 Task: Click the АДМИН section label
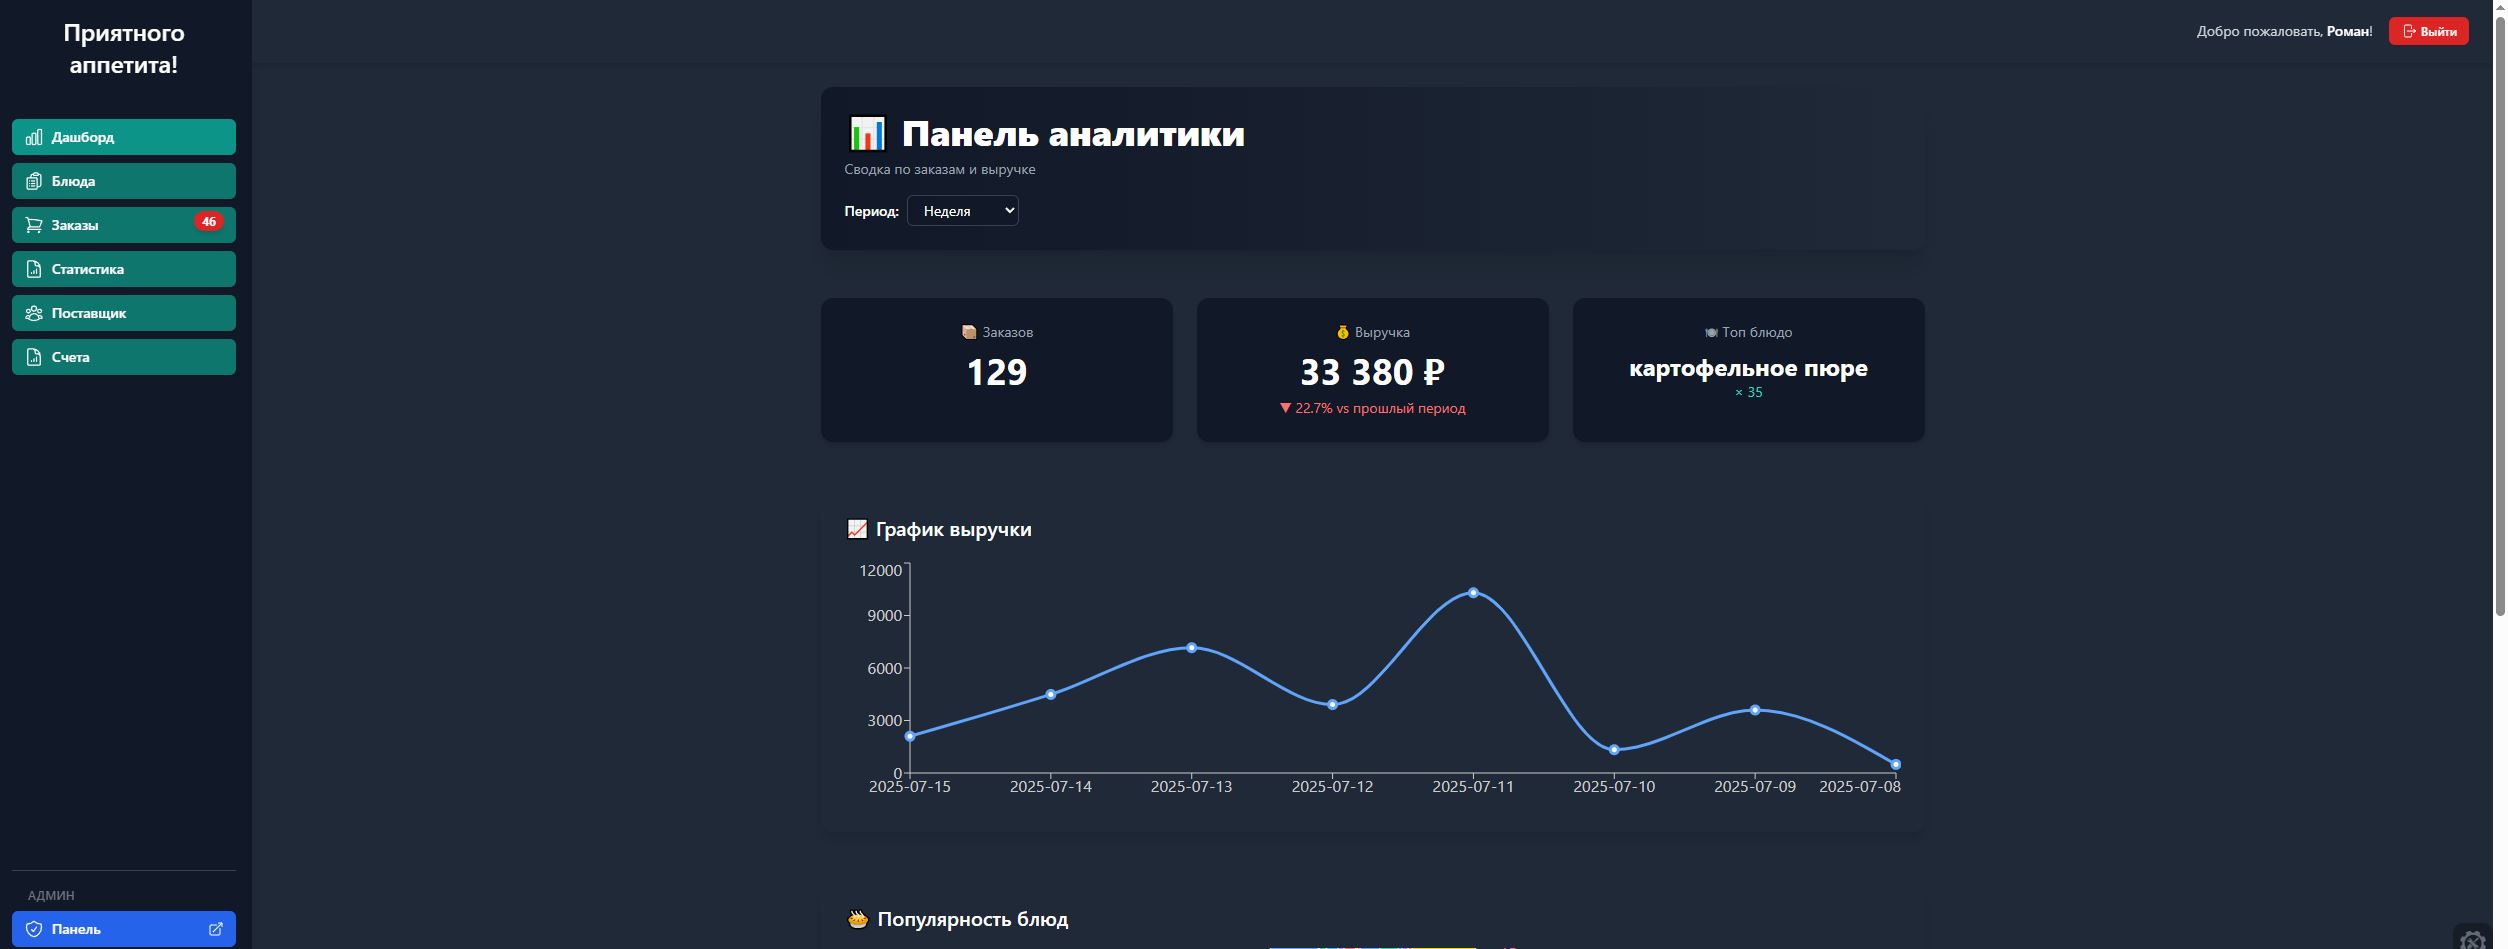pos(51,895)
